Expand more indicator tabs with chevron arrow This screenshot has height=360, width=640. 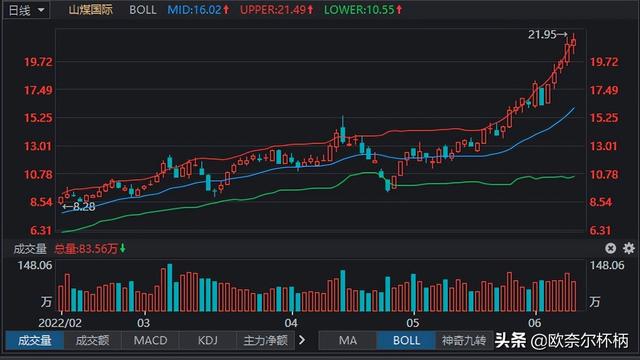coord(302,340)
